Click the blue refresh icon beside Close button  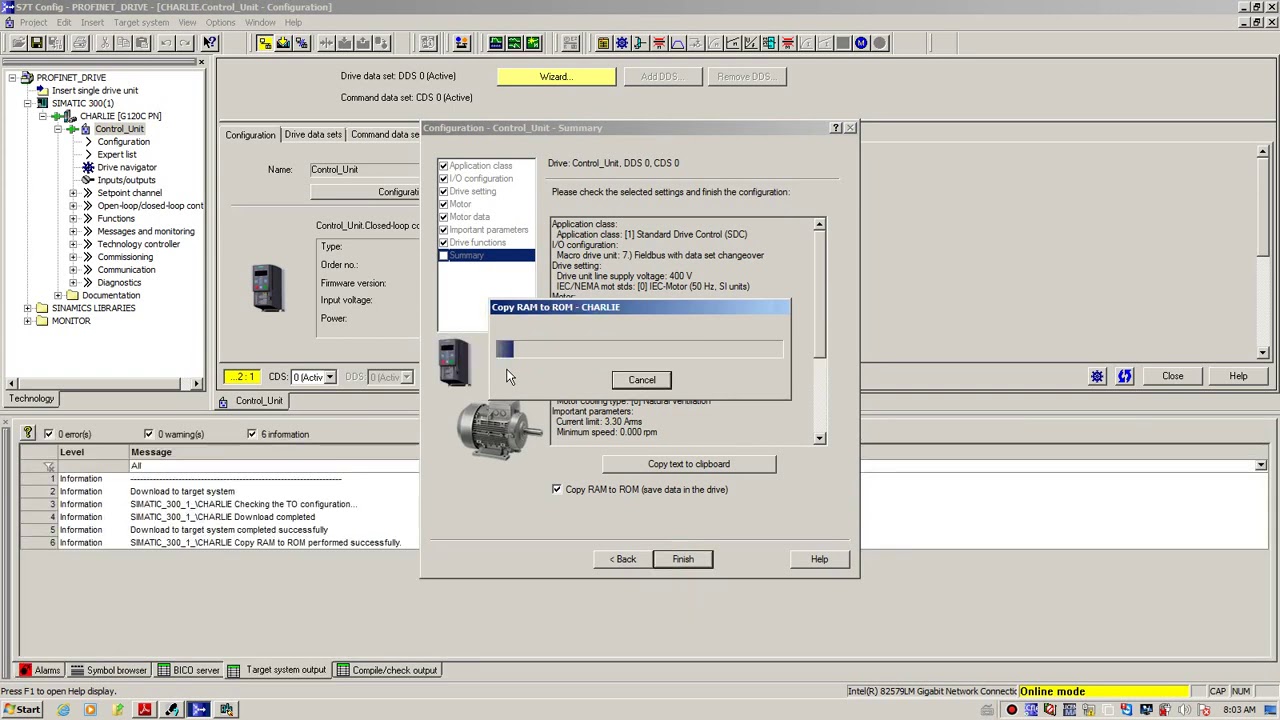point(1125,376)
